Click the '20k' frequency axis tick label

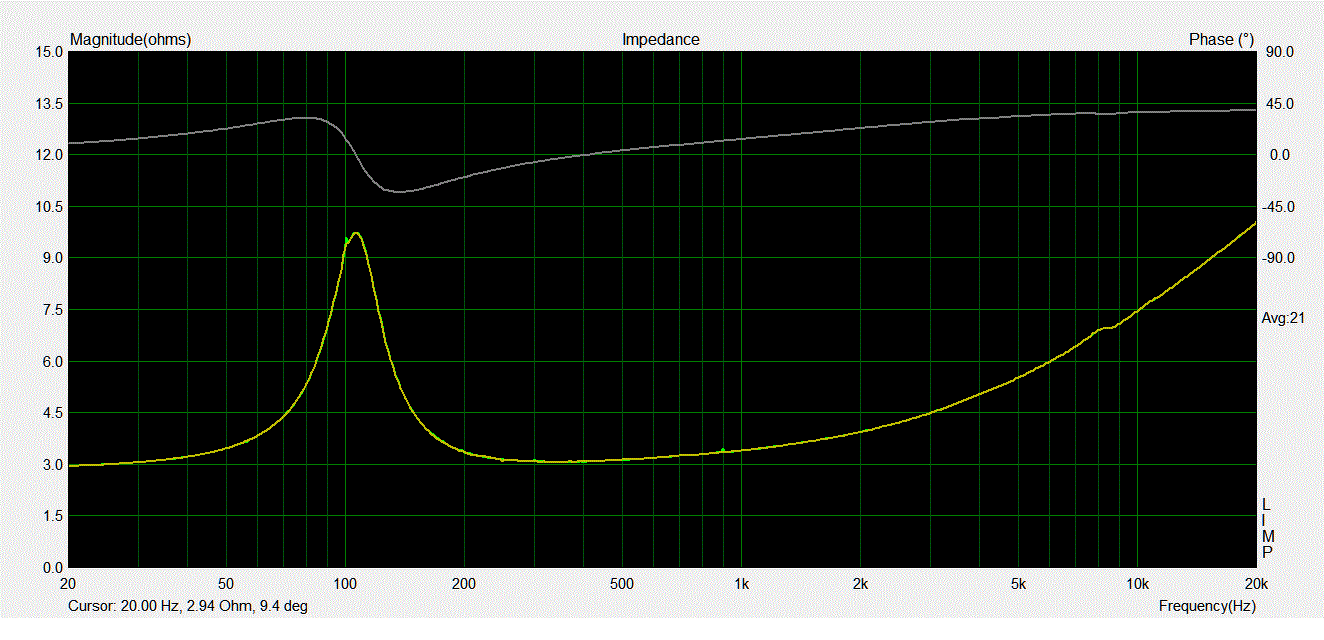coord(1256,584)
